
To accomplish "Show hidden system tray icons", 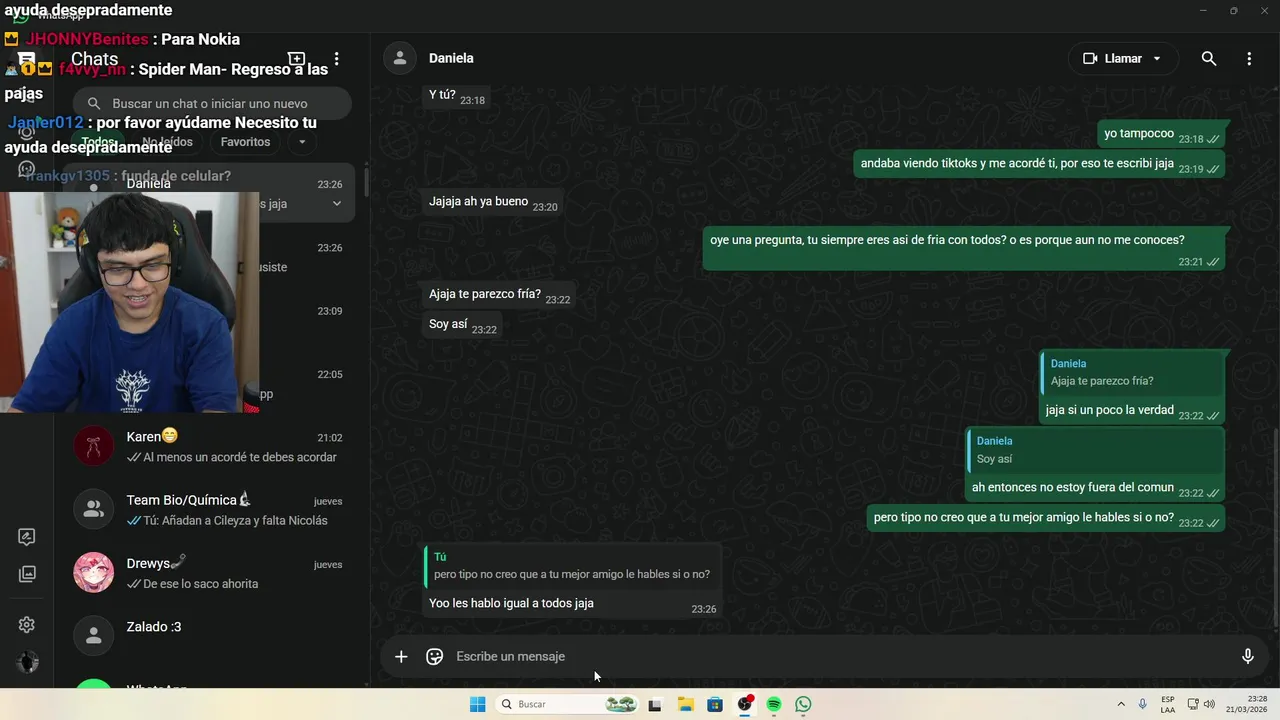I will click(1120, 704).
